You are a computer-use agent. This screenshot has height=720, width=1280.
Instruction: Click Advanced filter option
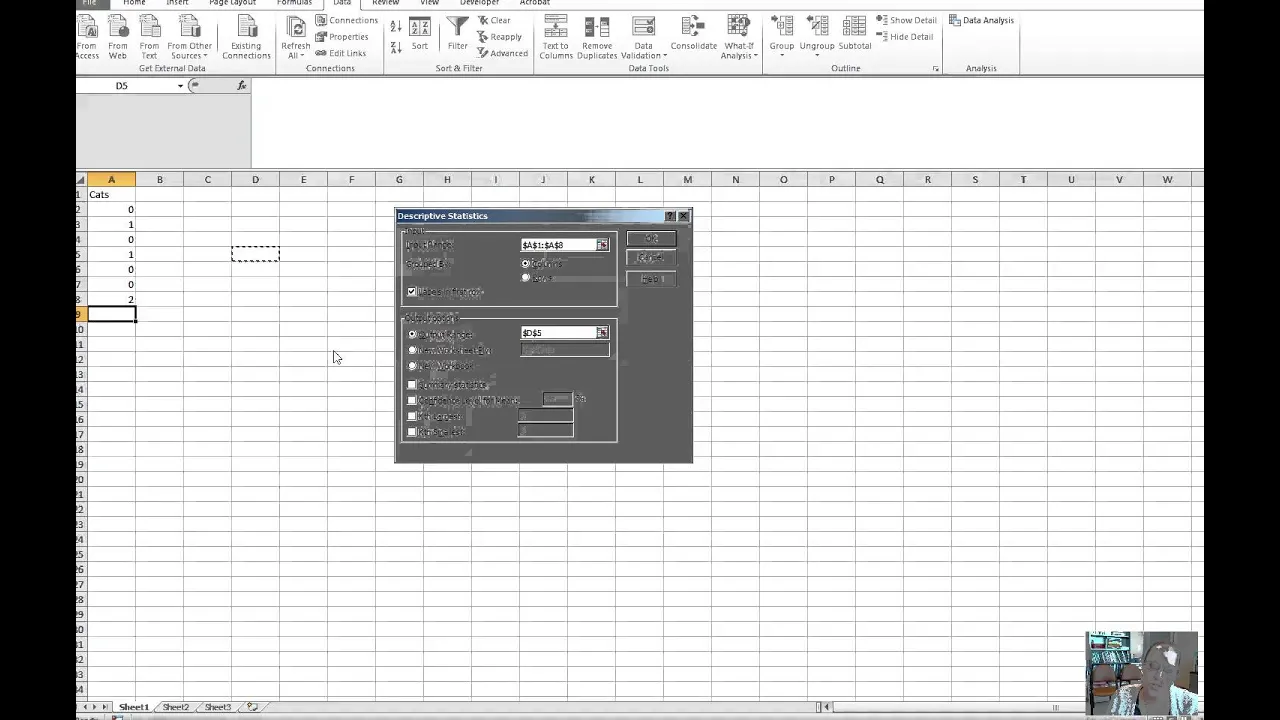click(502, 53)
